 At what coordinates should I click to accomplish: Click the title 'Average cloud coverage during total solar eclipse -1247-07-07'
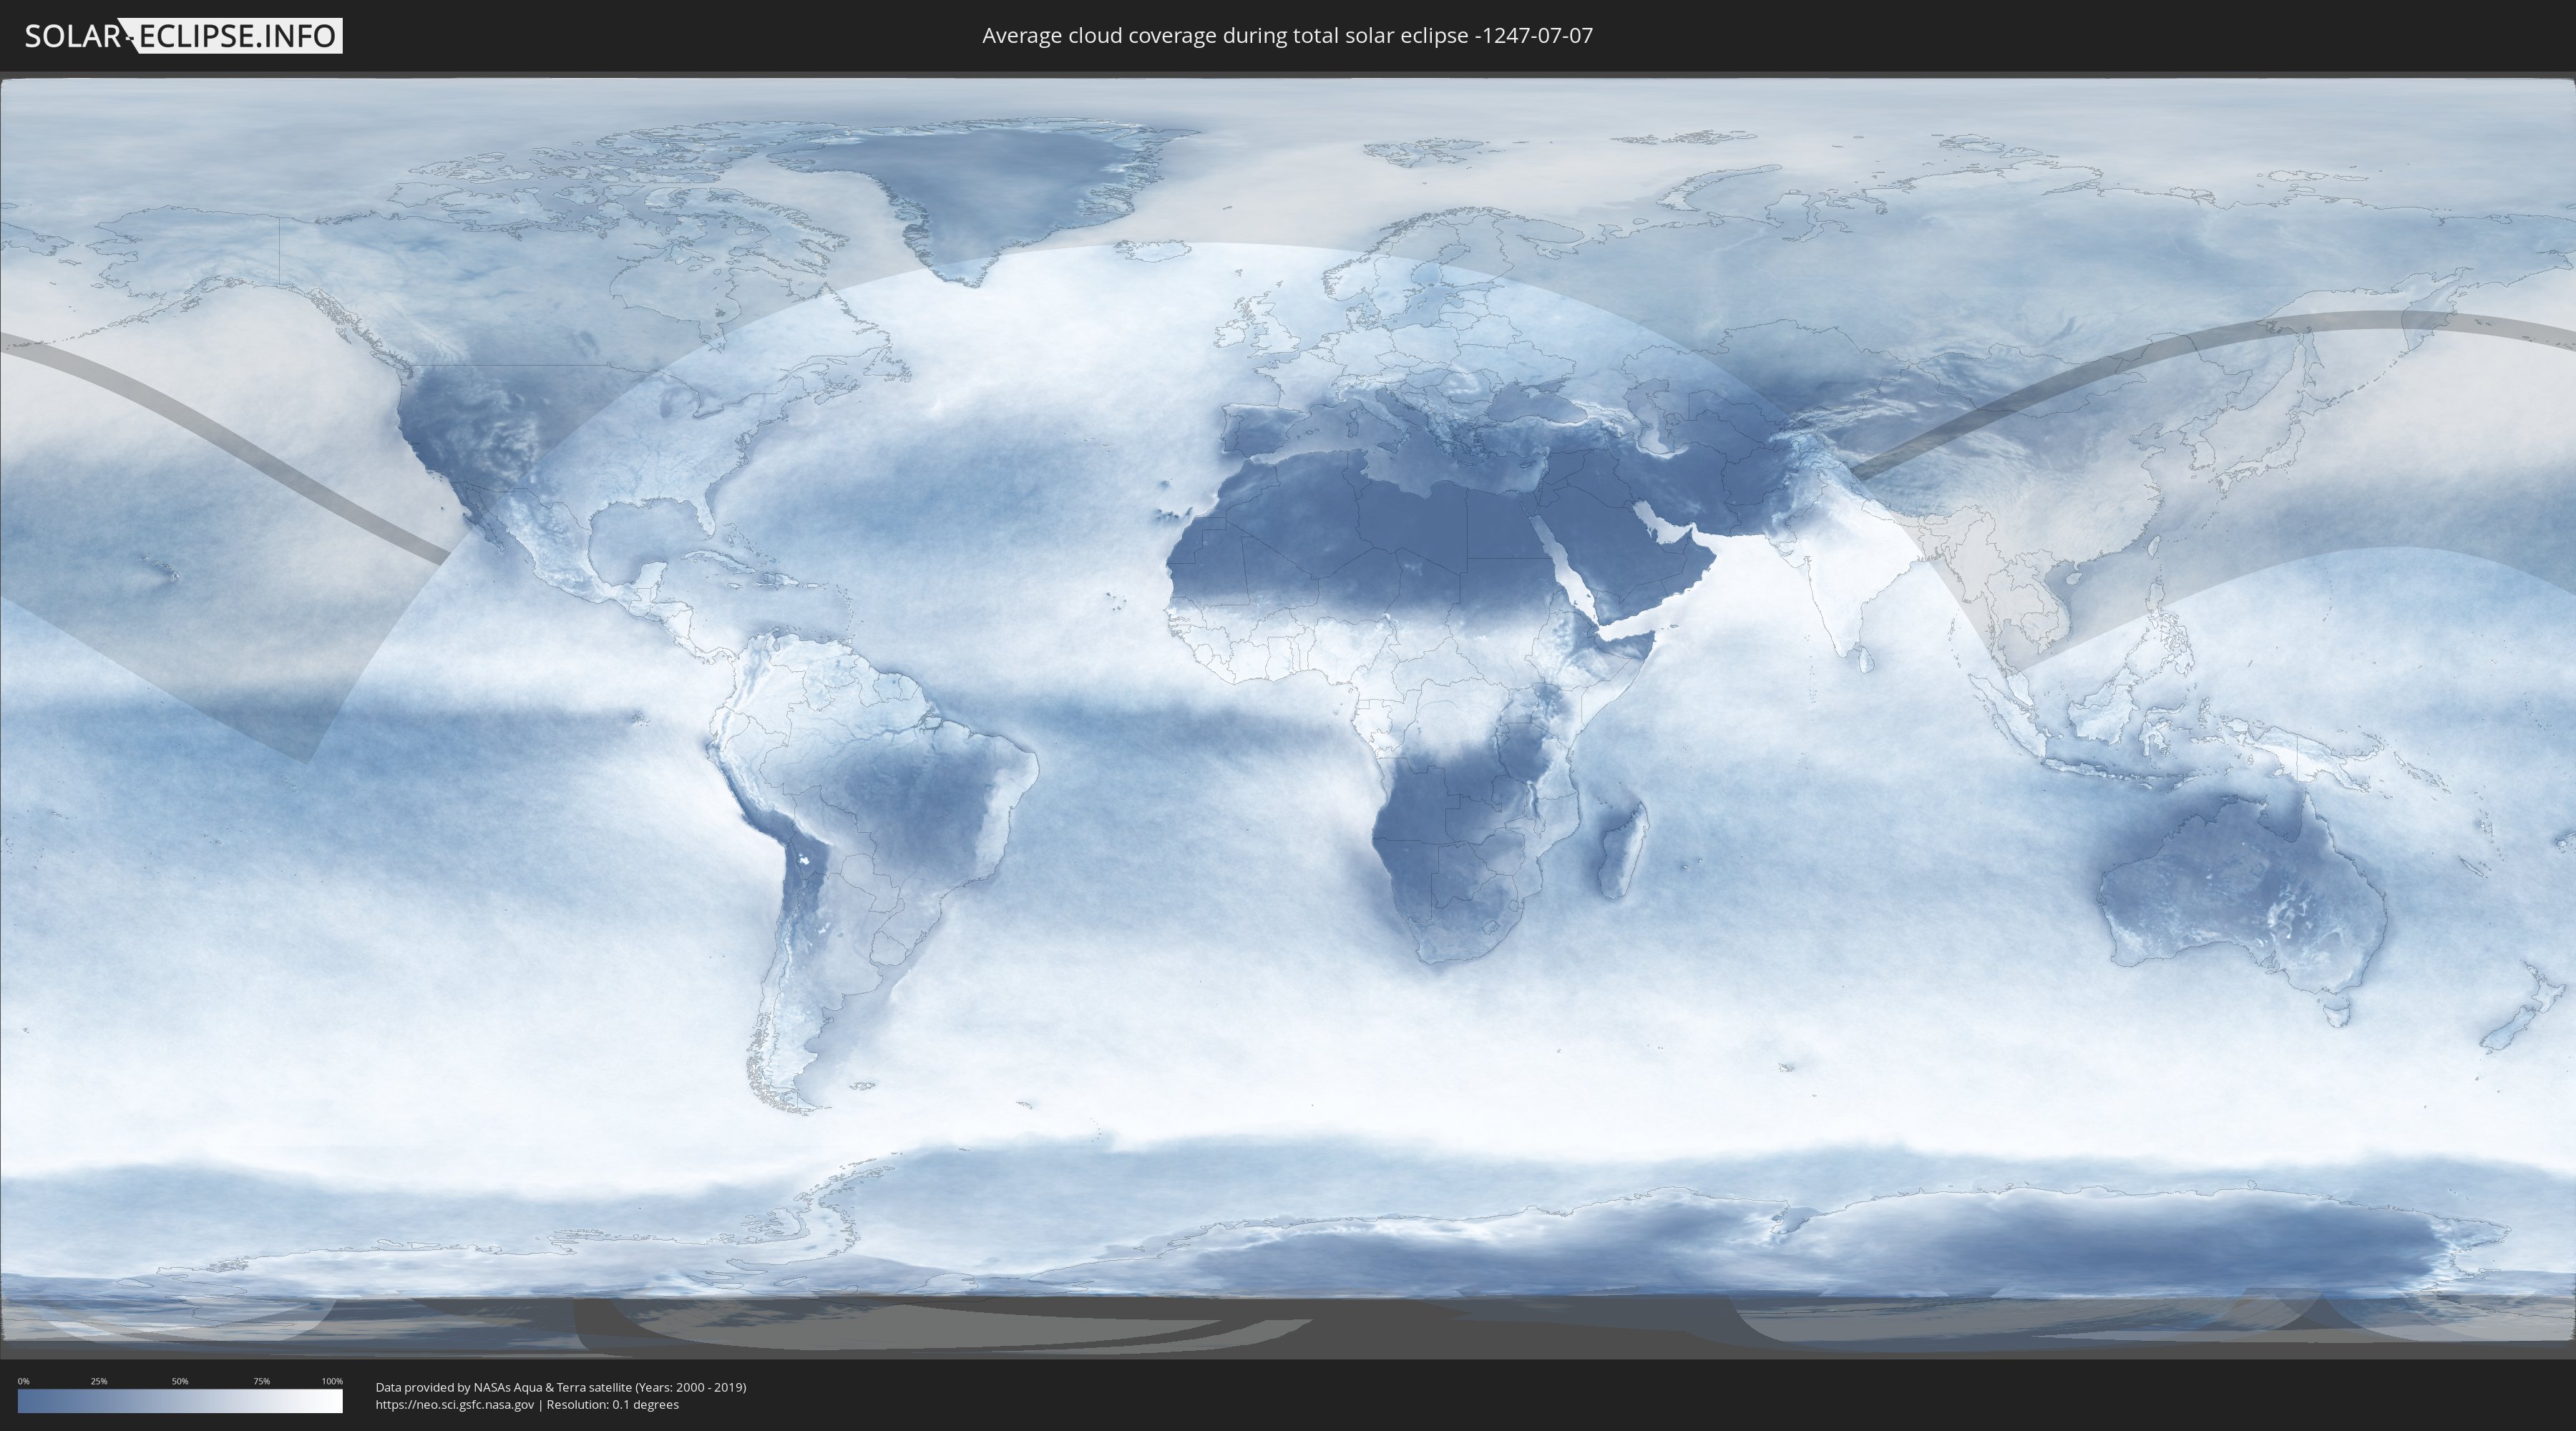click(1287, 36)
